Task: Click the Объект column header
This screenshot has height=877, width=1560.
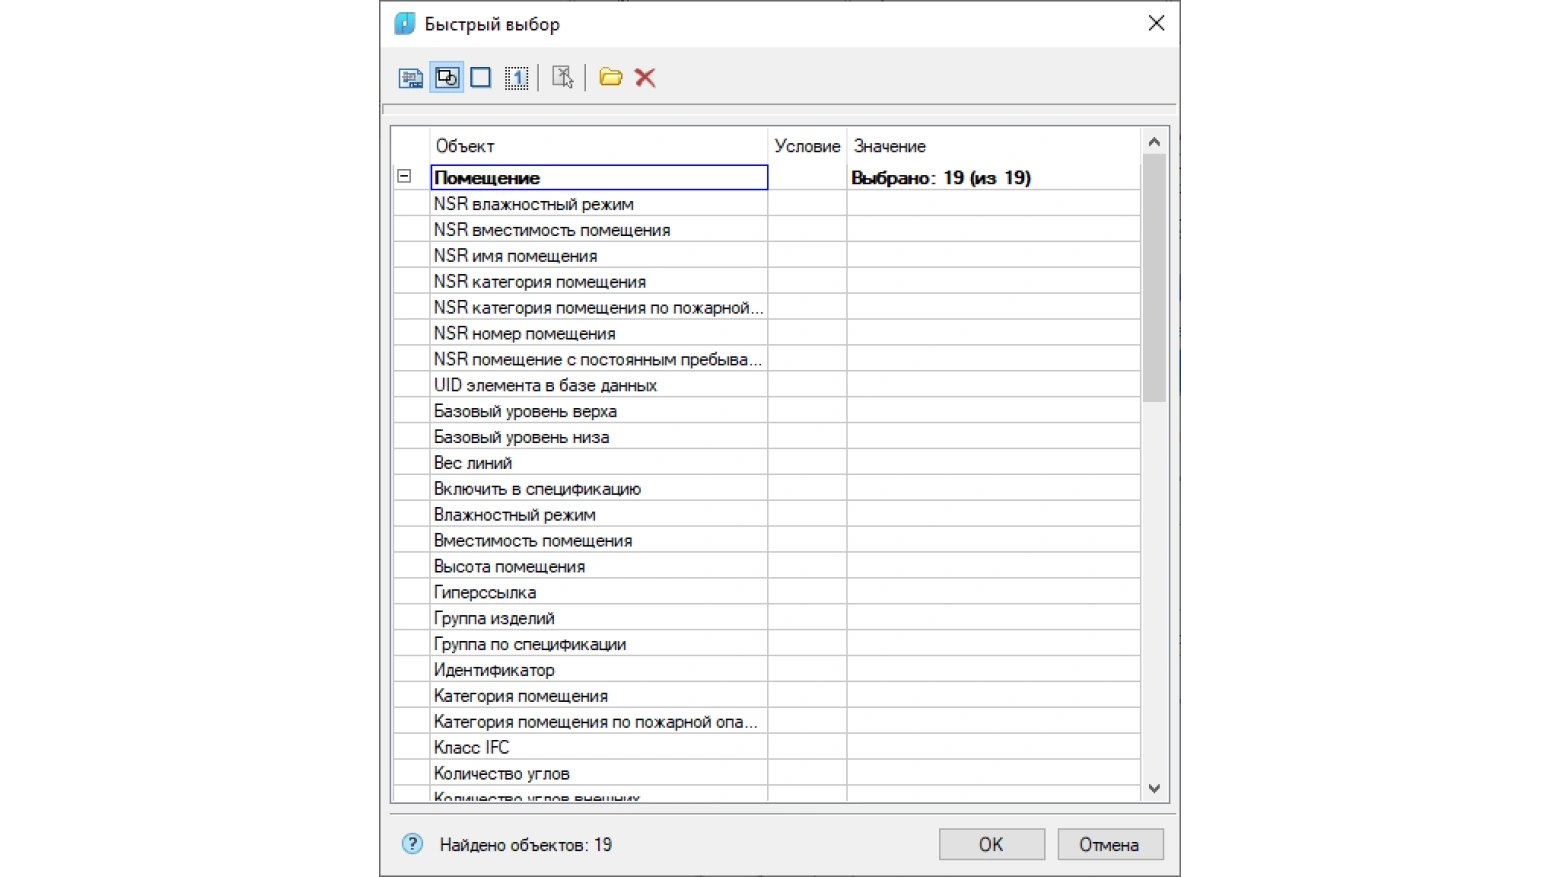Action: 598,146
